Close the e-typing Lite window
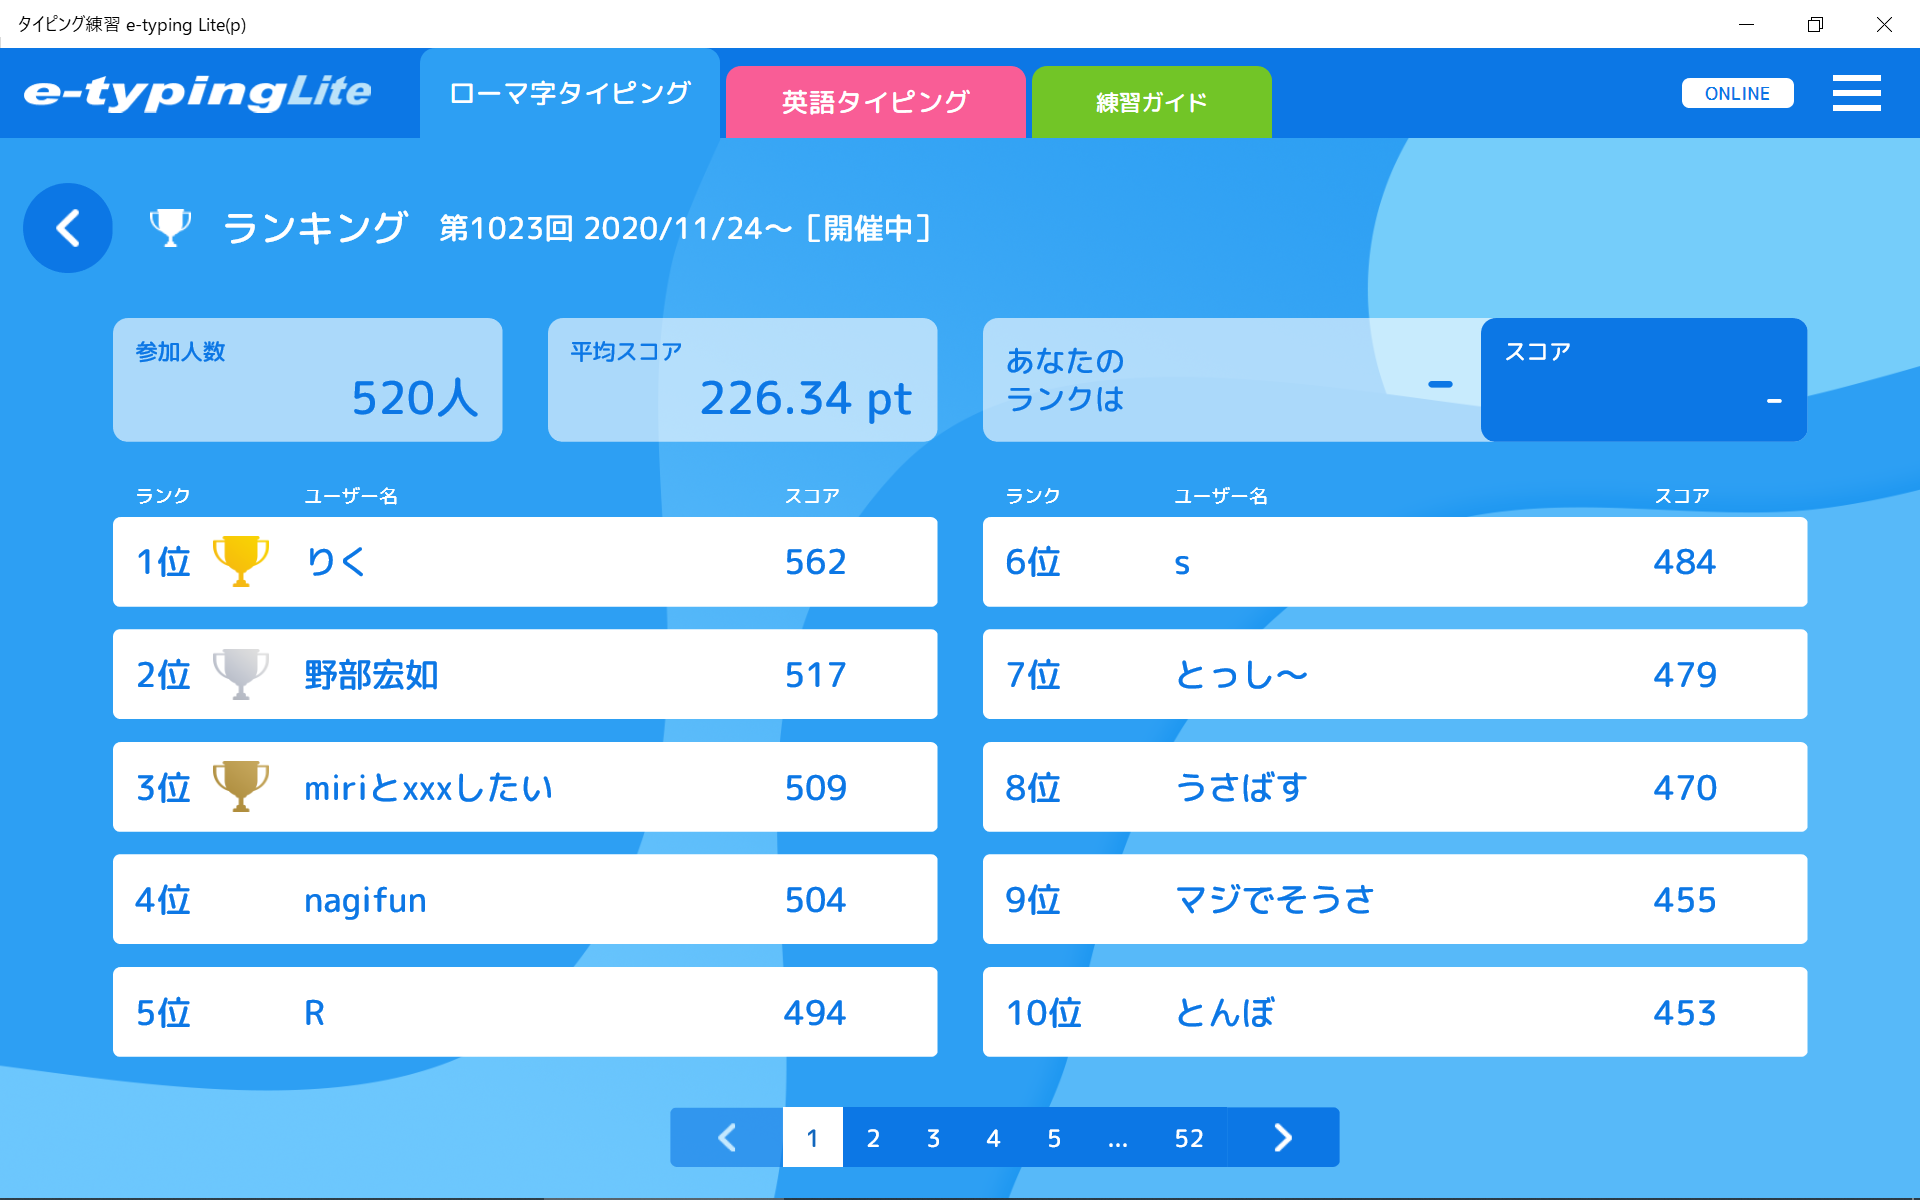The width and height of the screenshot is (1920, 1200). click(x=1884, y=24)
